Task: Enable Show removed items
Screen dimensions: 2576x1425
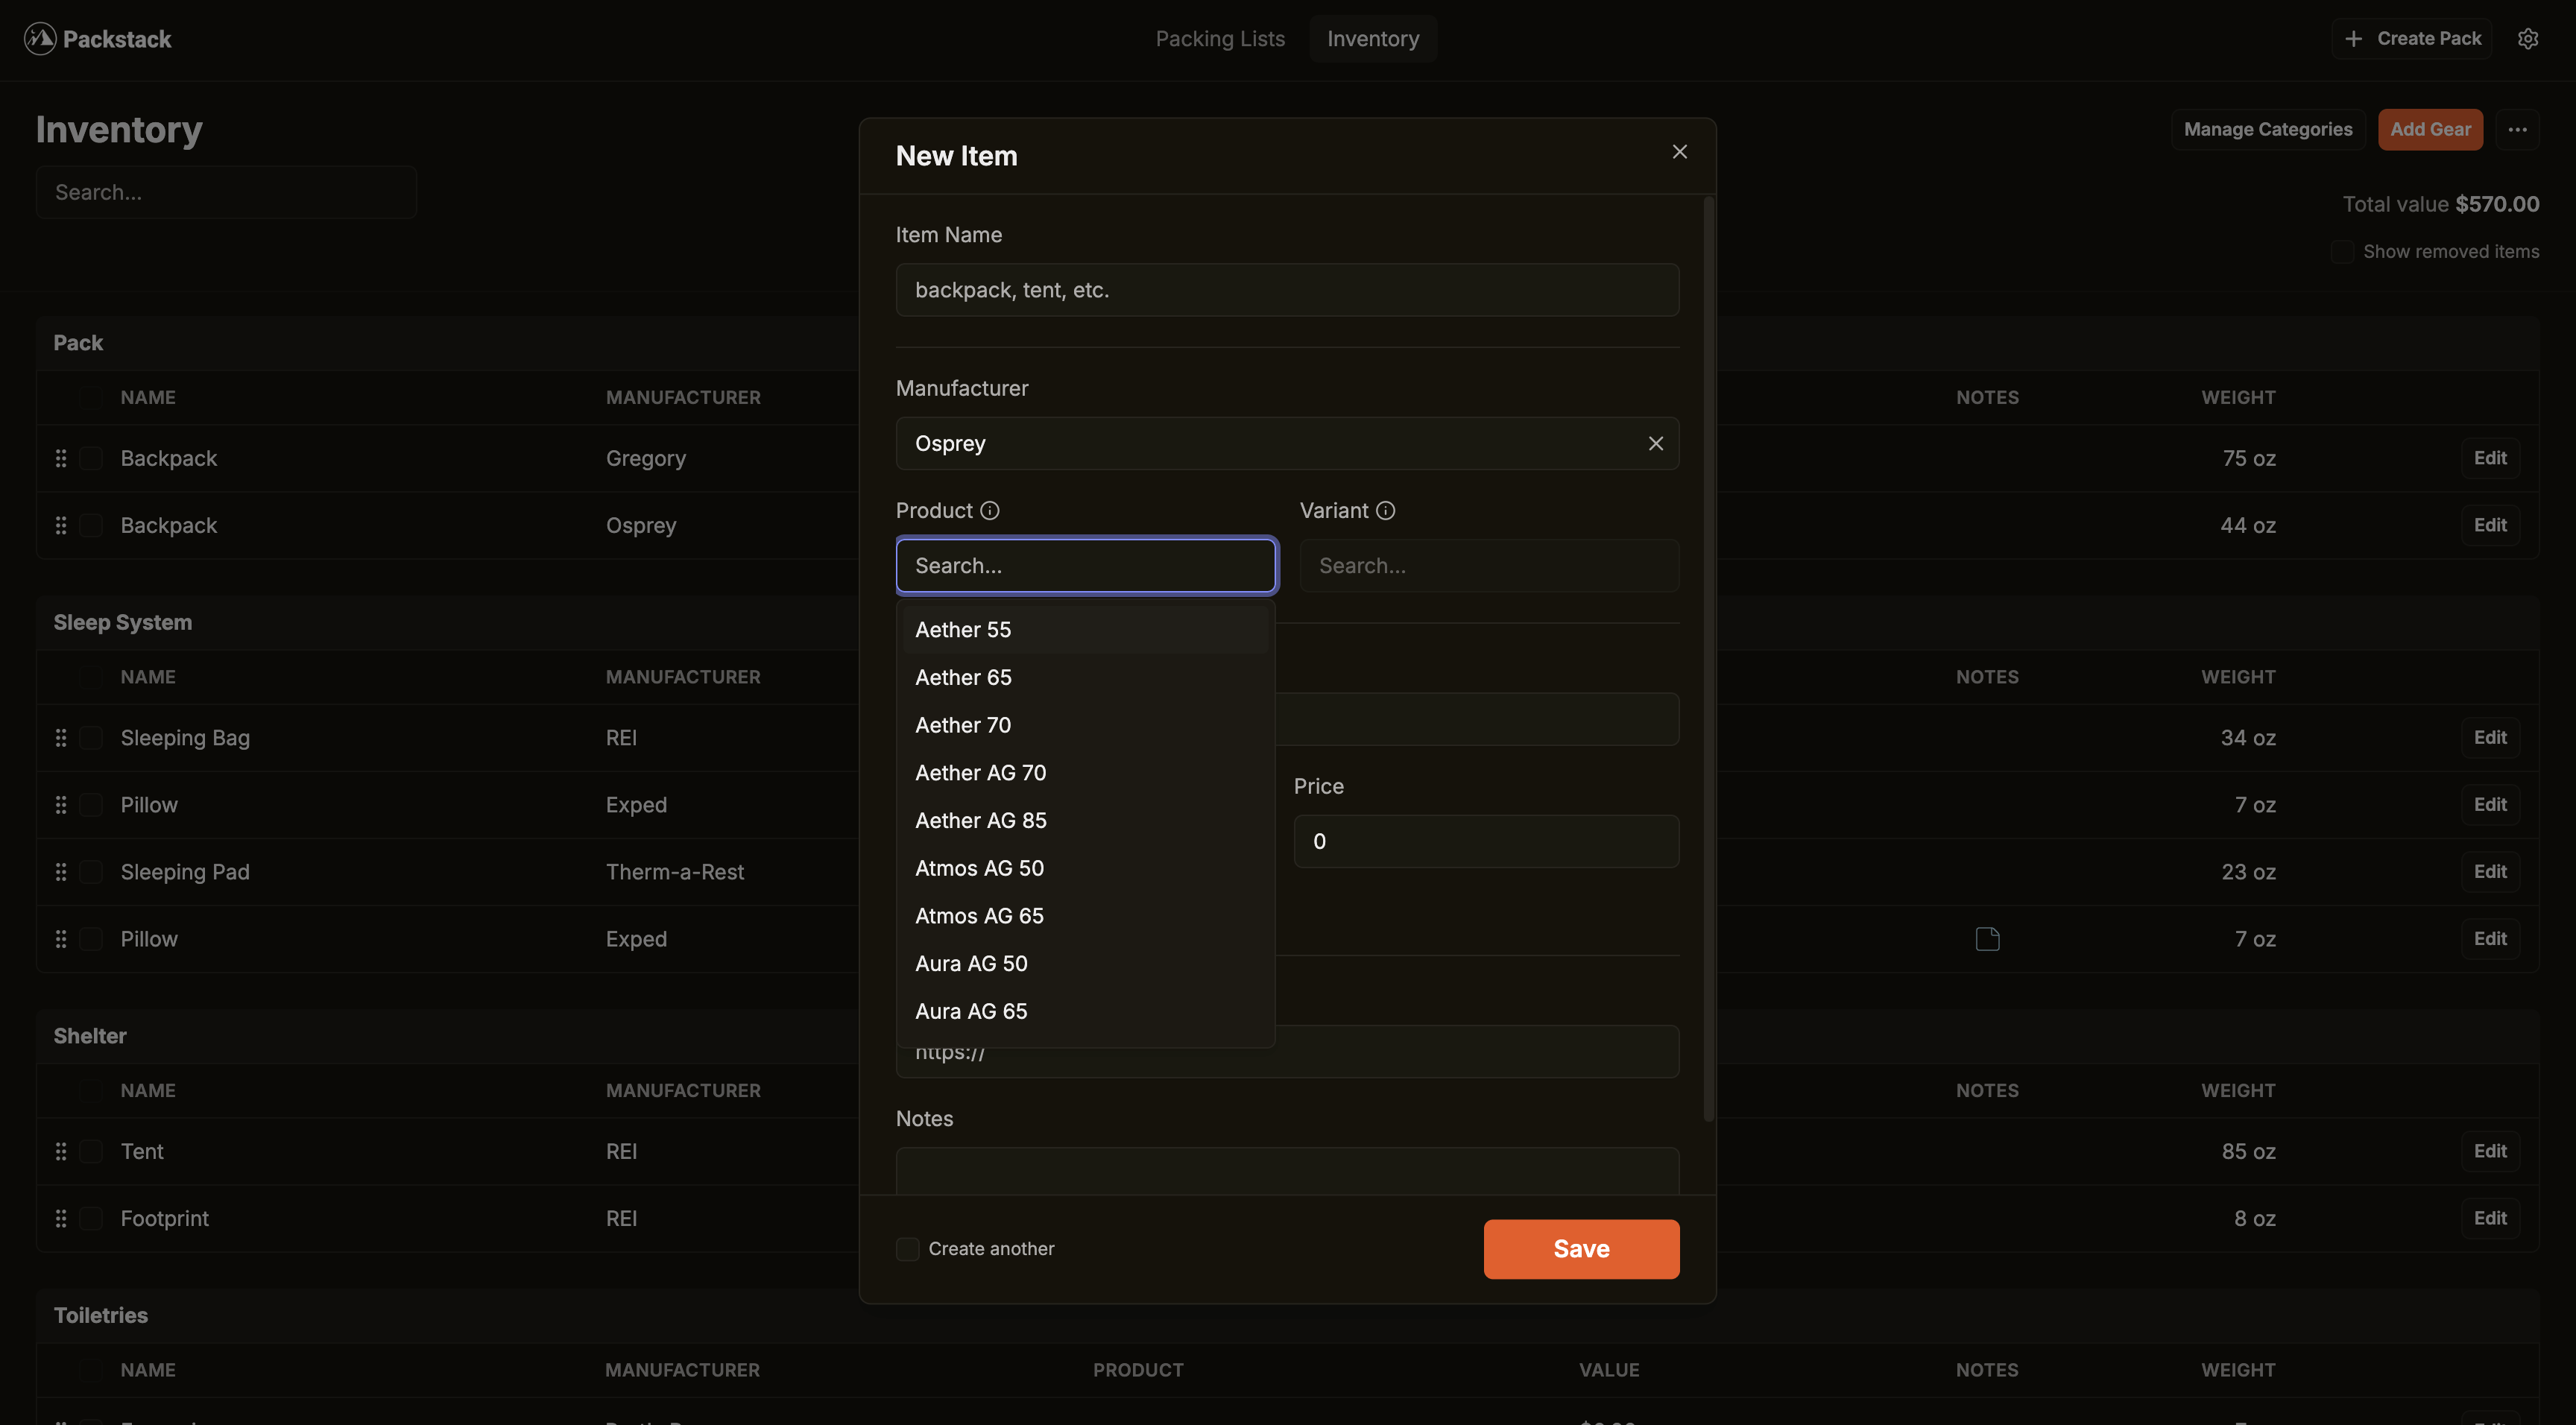Action: [x=2343, y=251]
